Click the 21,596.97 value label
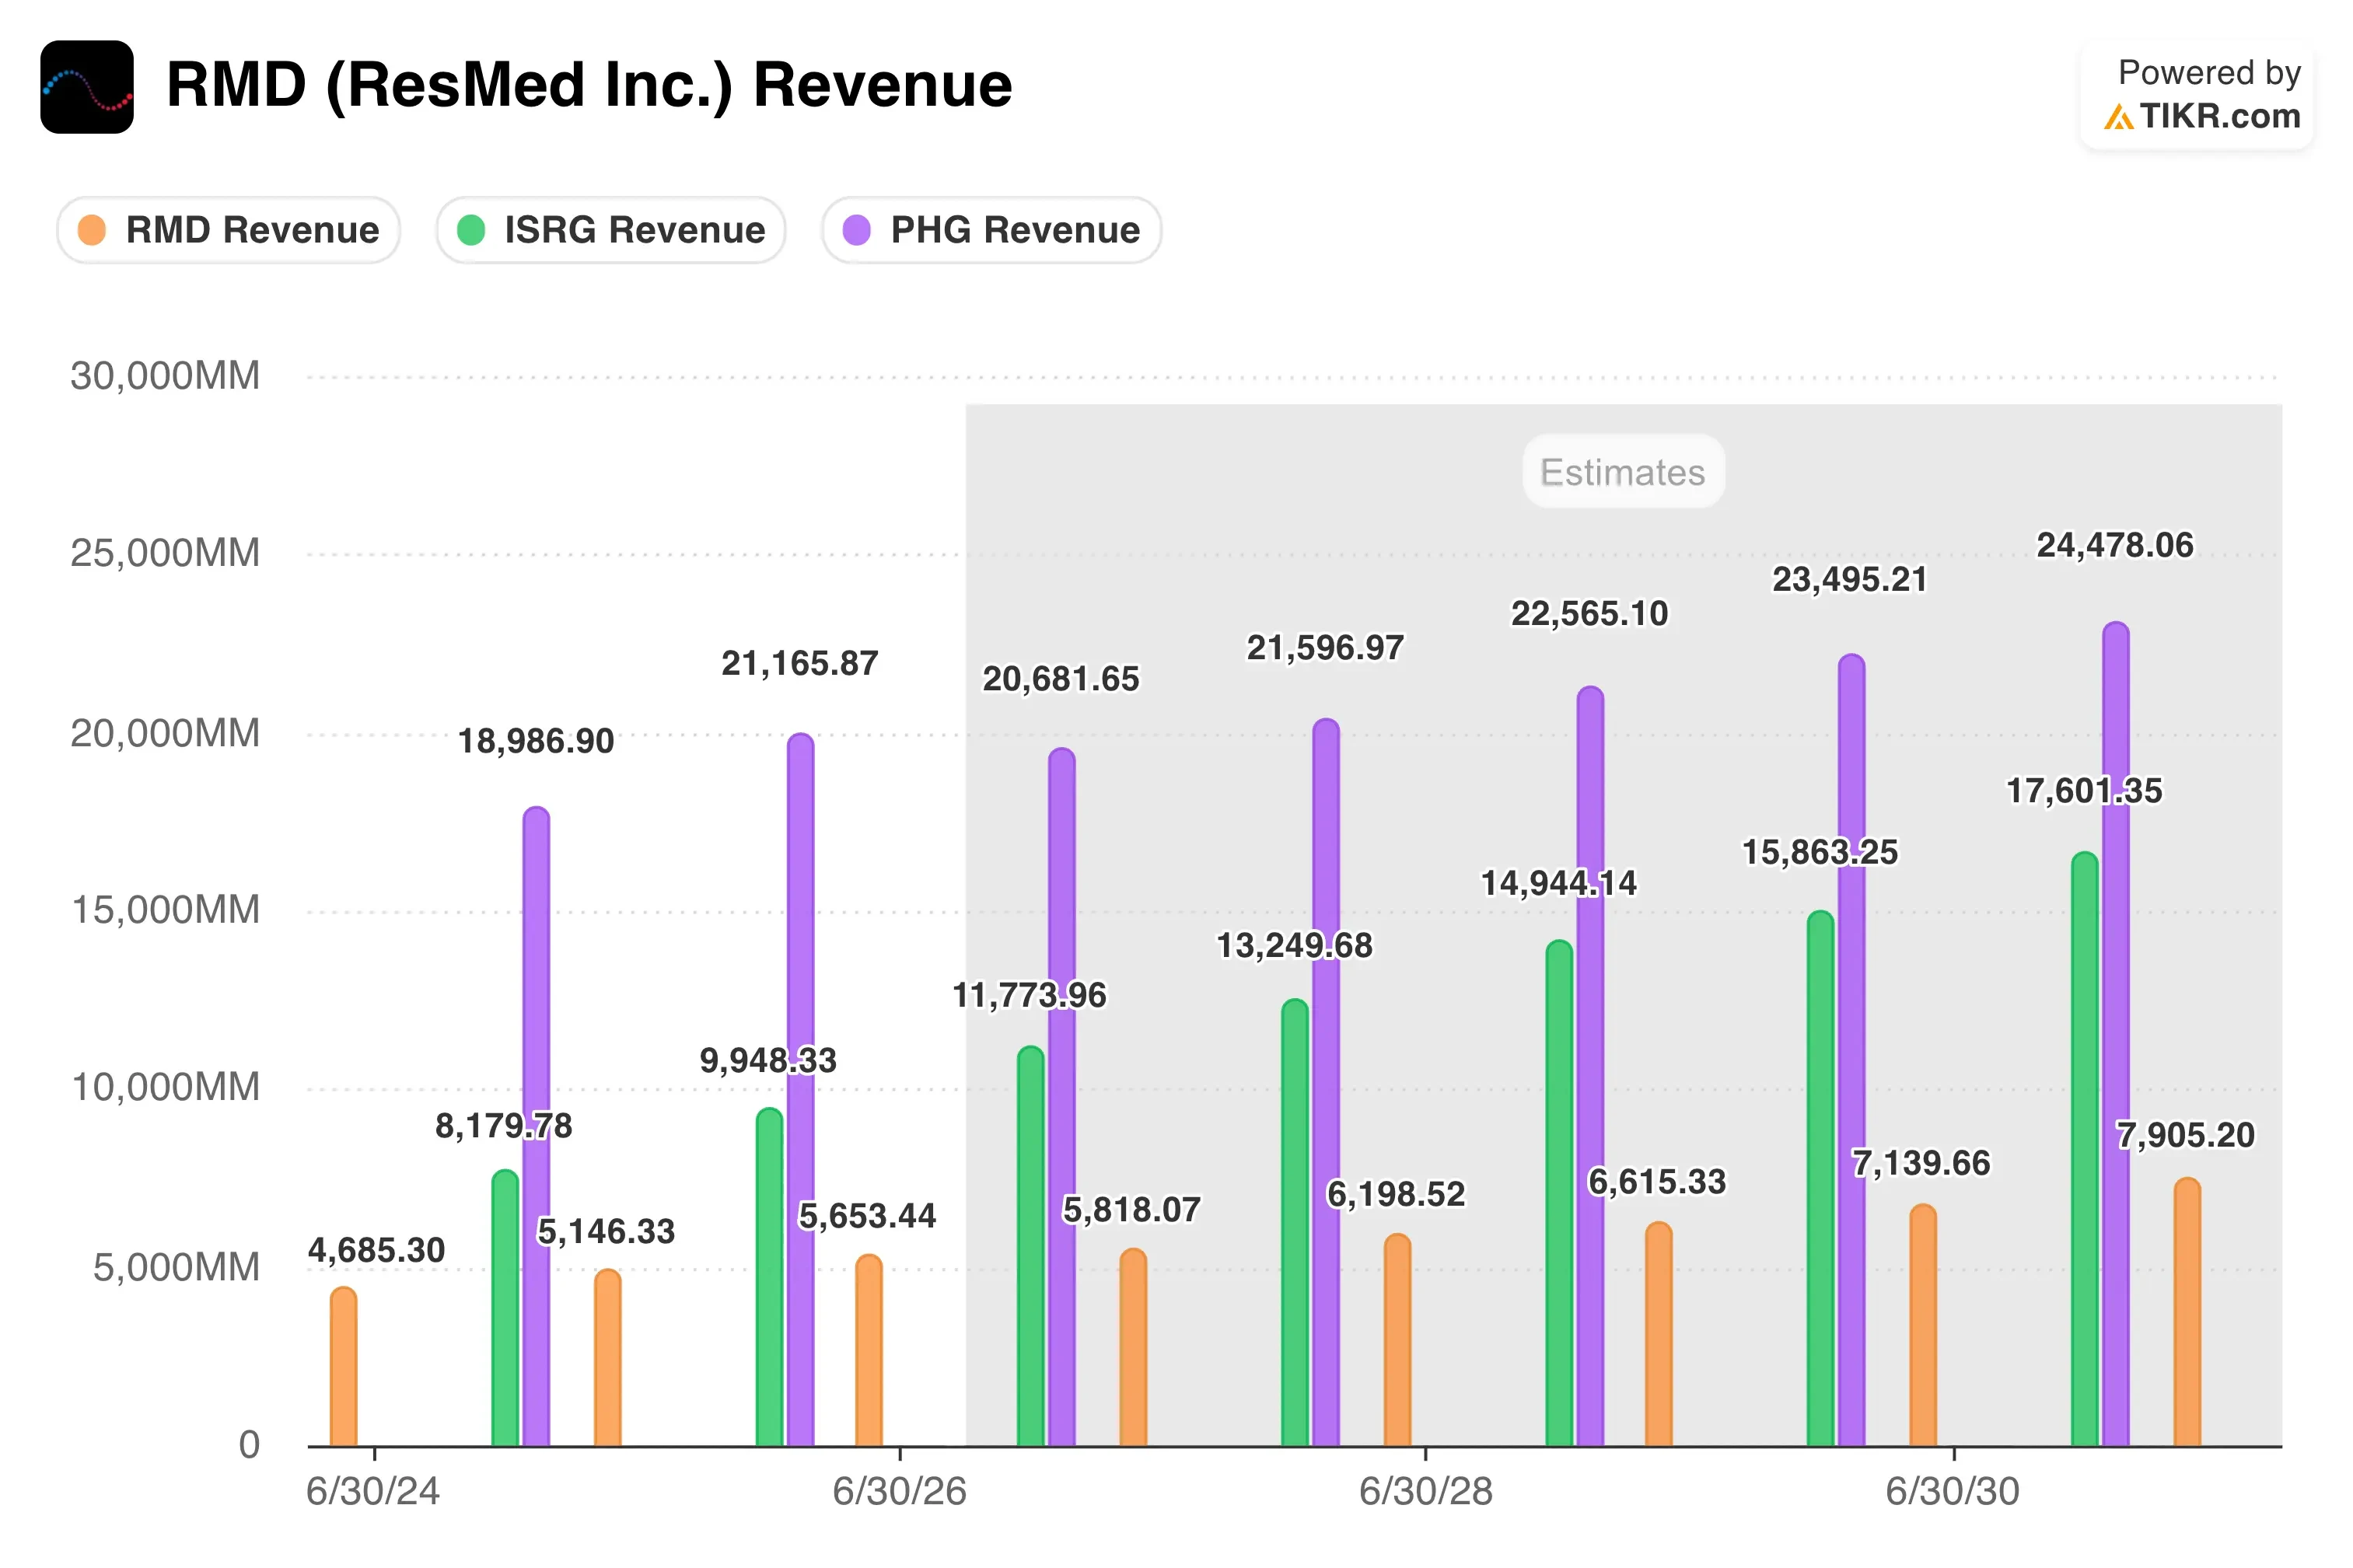2353x1568 pixels. 1325,648
